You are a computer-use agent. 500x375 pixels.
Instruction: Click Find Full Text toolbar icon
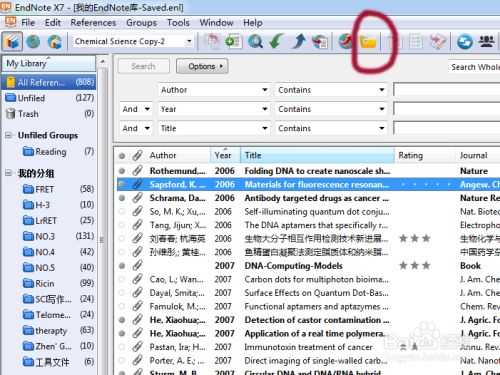click(x=320, y=42)
